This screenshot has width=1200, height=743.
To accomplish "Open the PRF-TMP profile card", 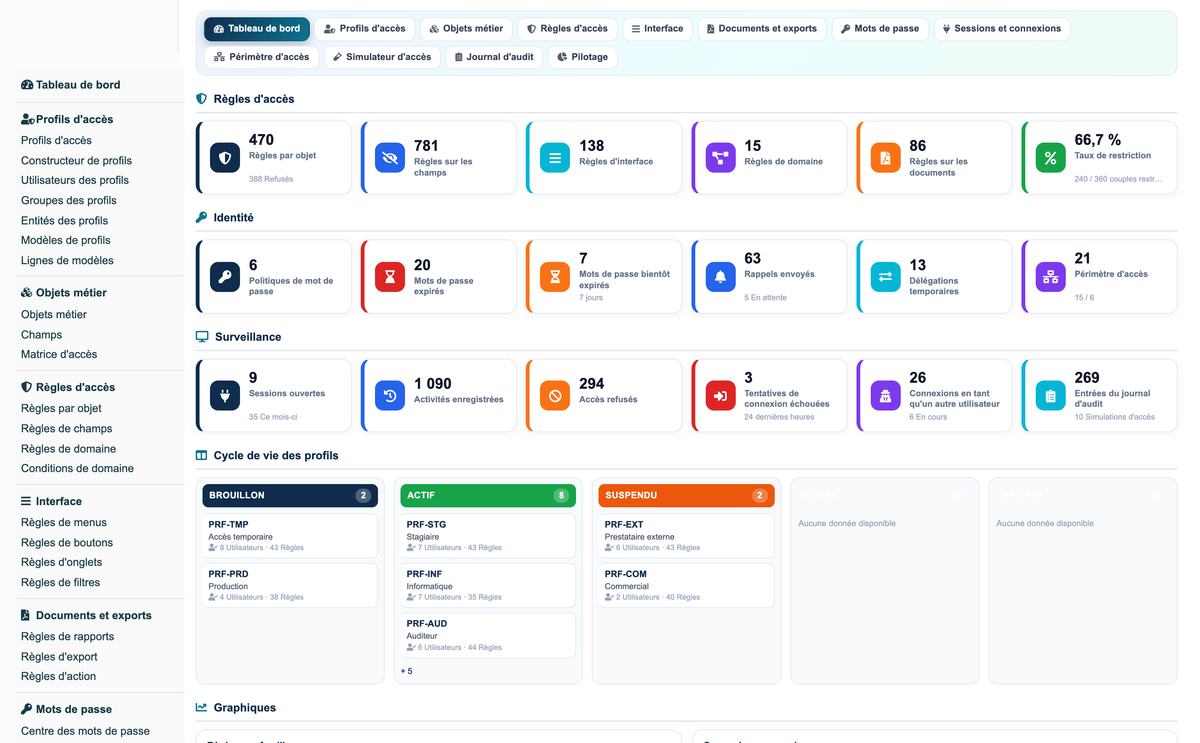I will coord(290,536).
